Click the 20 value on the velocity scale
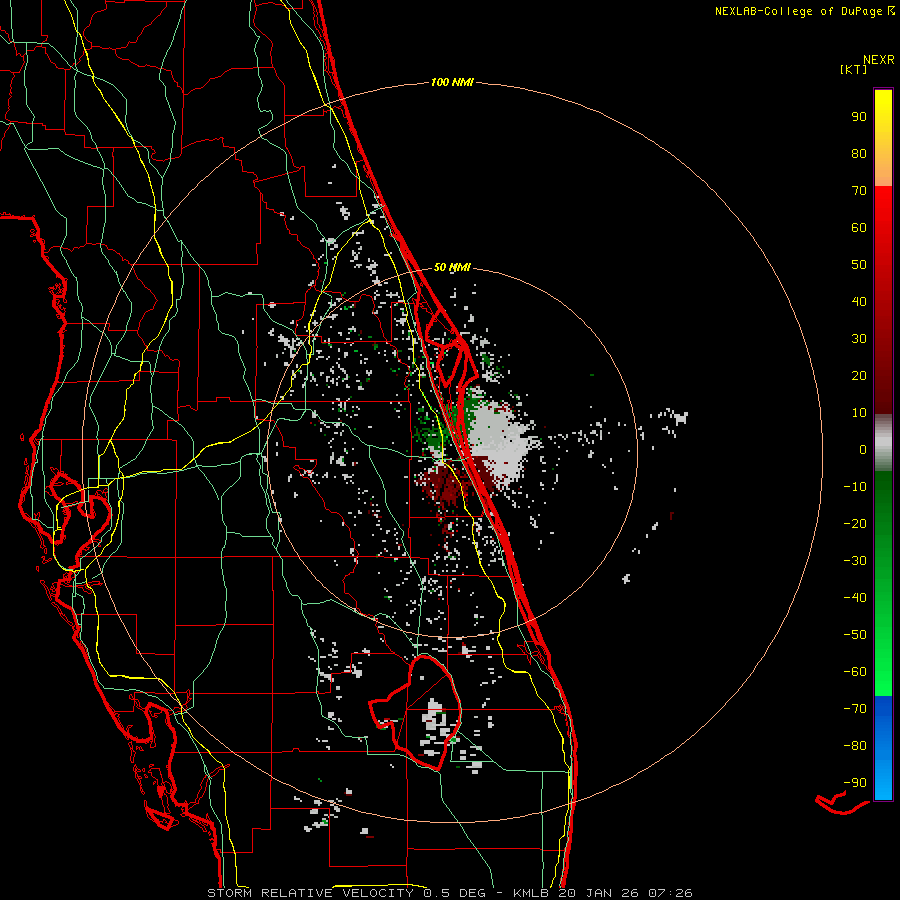 [x=859, y=376]
